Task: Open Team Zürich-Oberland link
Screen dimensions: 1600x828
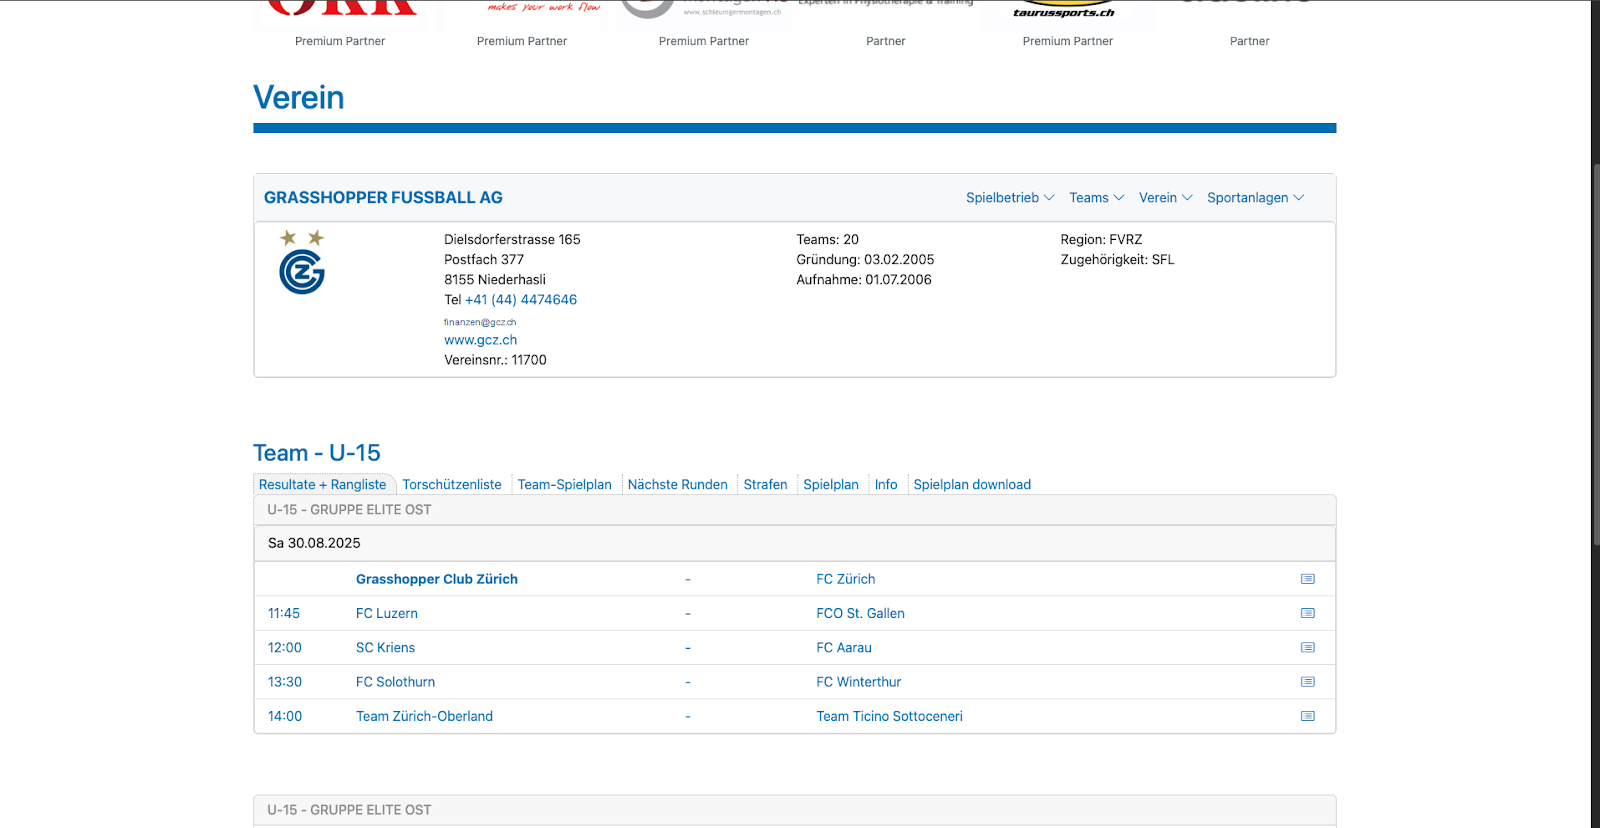Action: click(425, 716)
